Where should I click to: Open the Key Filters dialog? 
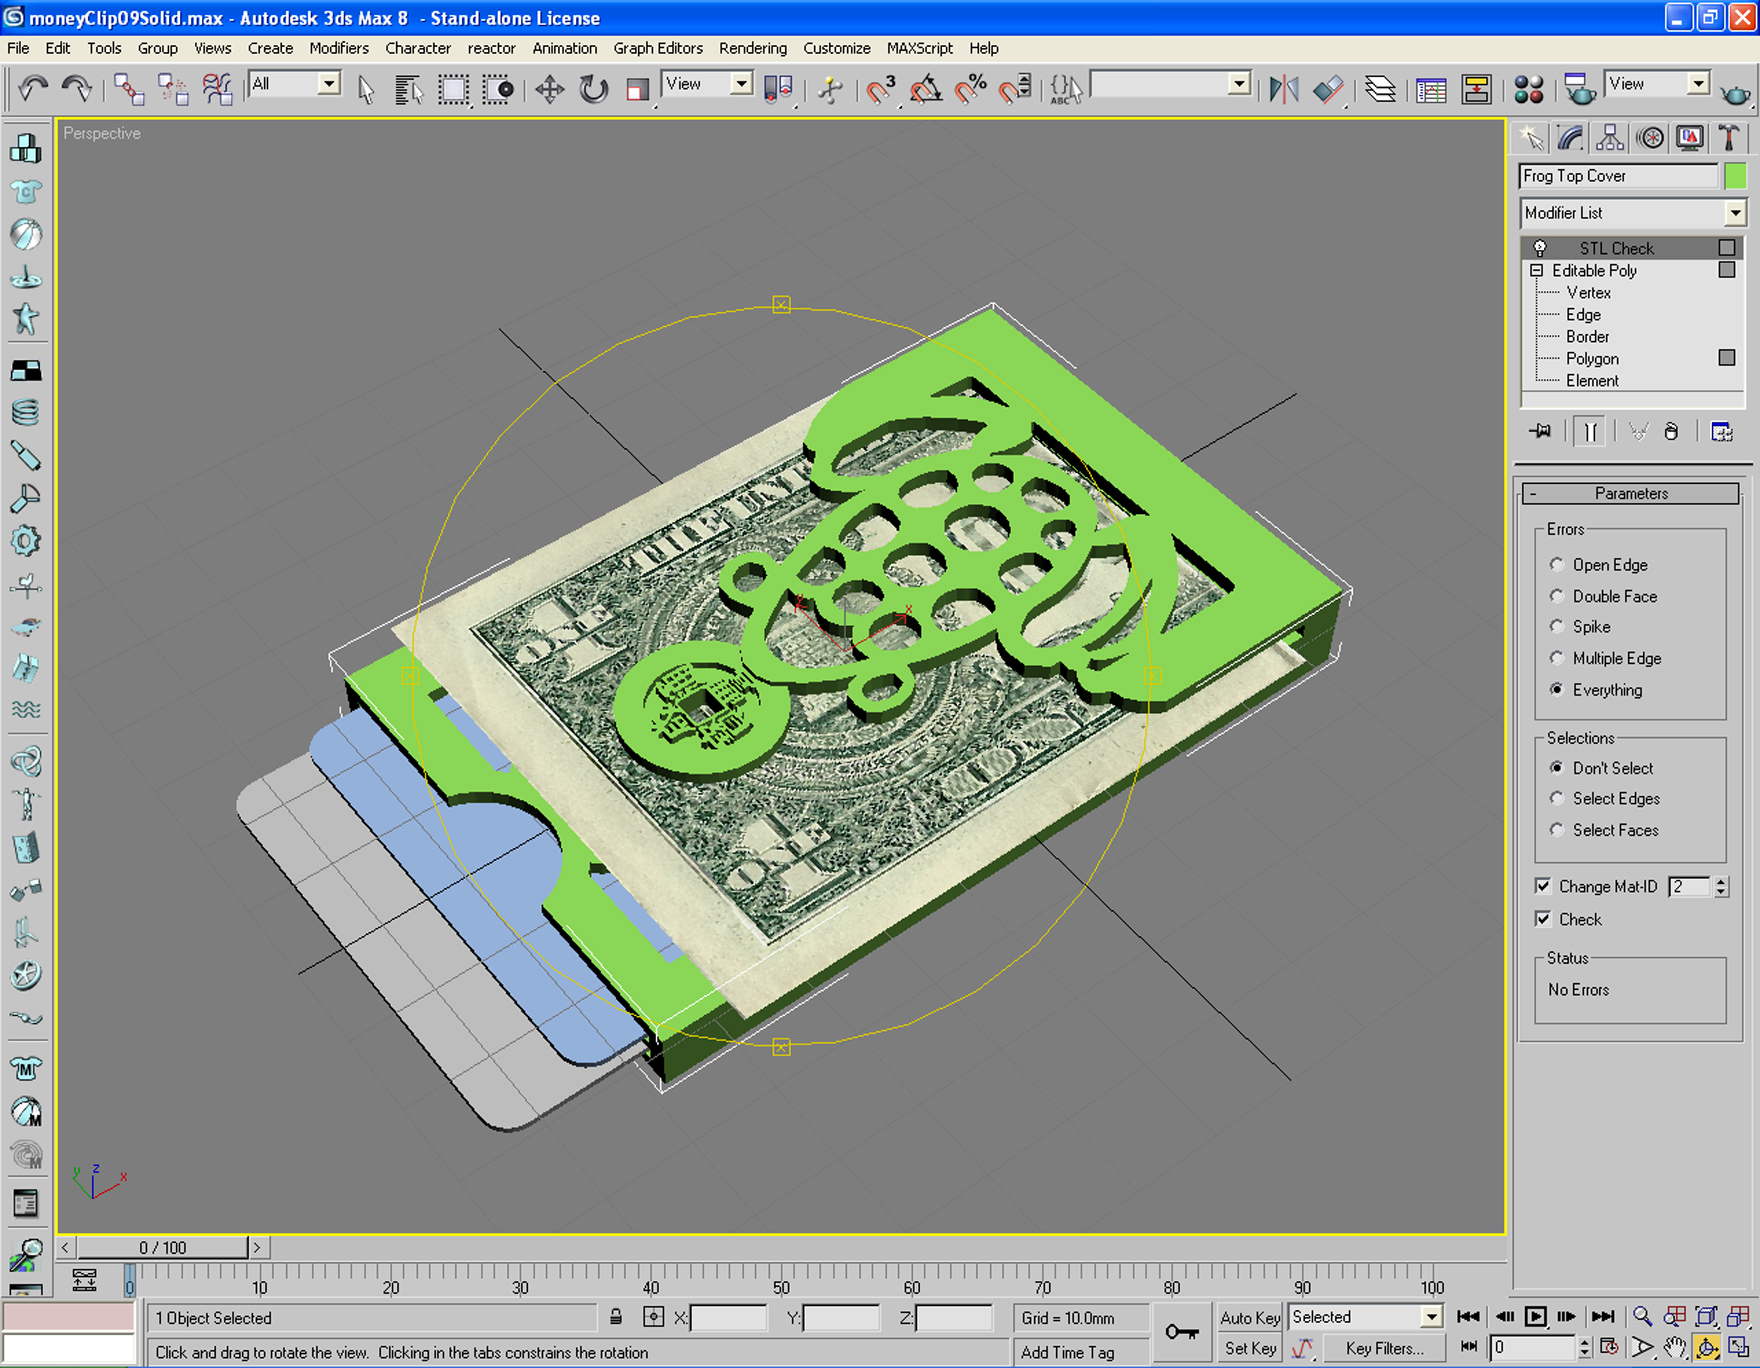(x=1384, y=1348)
